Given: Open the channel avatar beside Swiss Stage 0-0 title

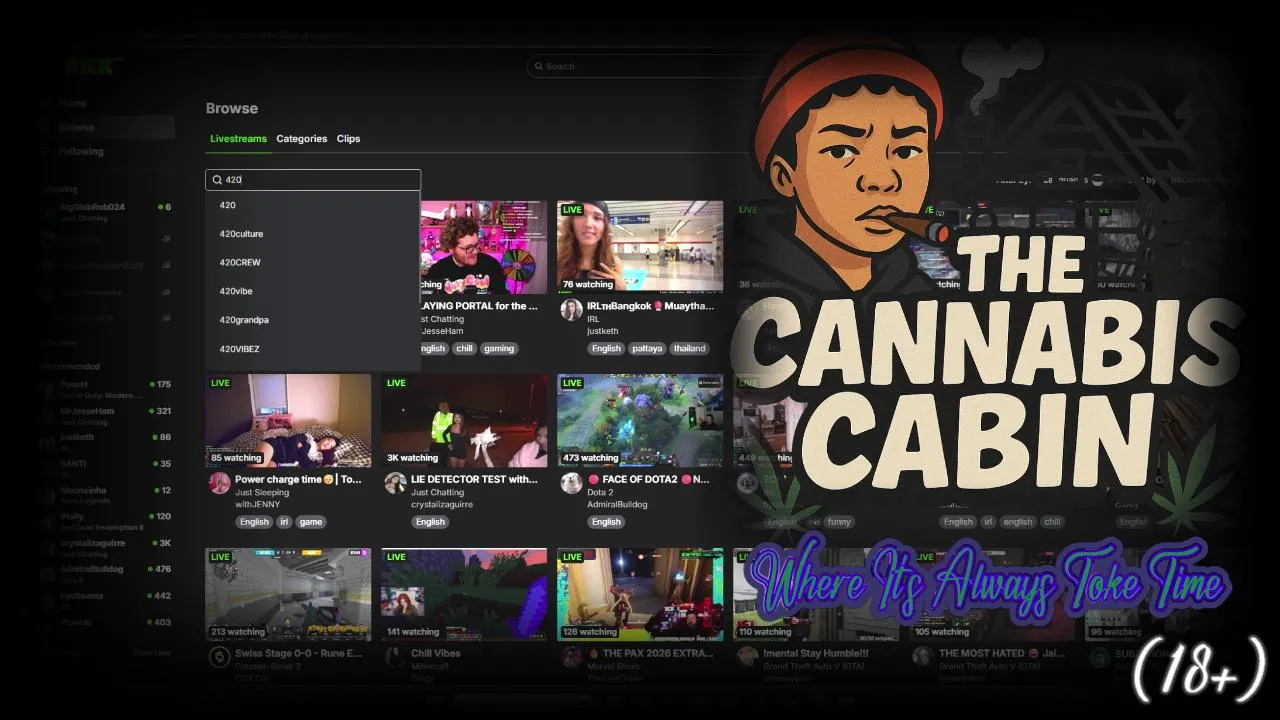Looking at the screenshot, I should coord(219,657).
